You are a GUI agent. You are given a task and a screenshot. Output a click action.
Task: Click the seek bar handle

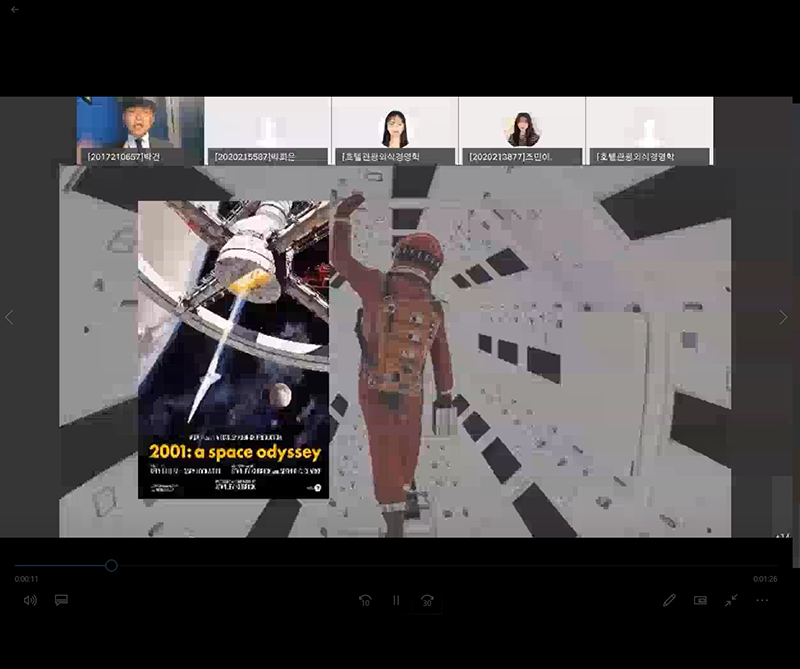[111, 565]
